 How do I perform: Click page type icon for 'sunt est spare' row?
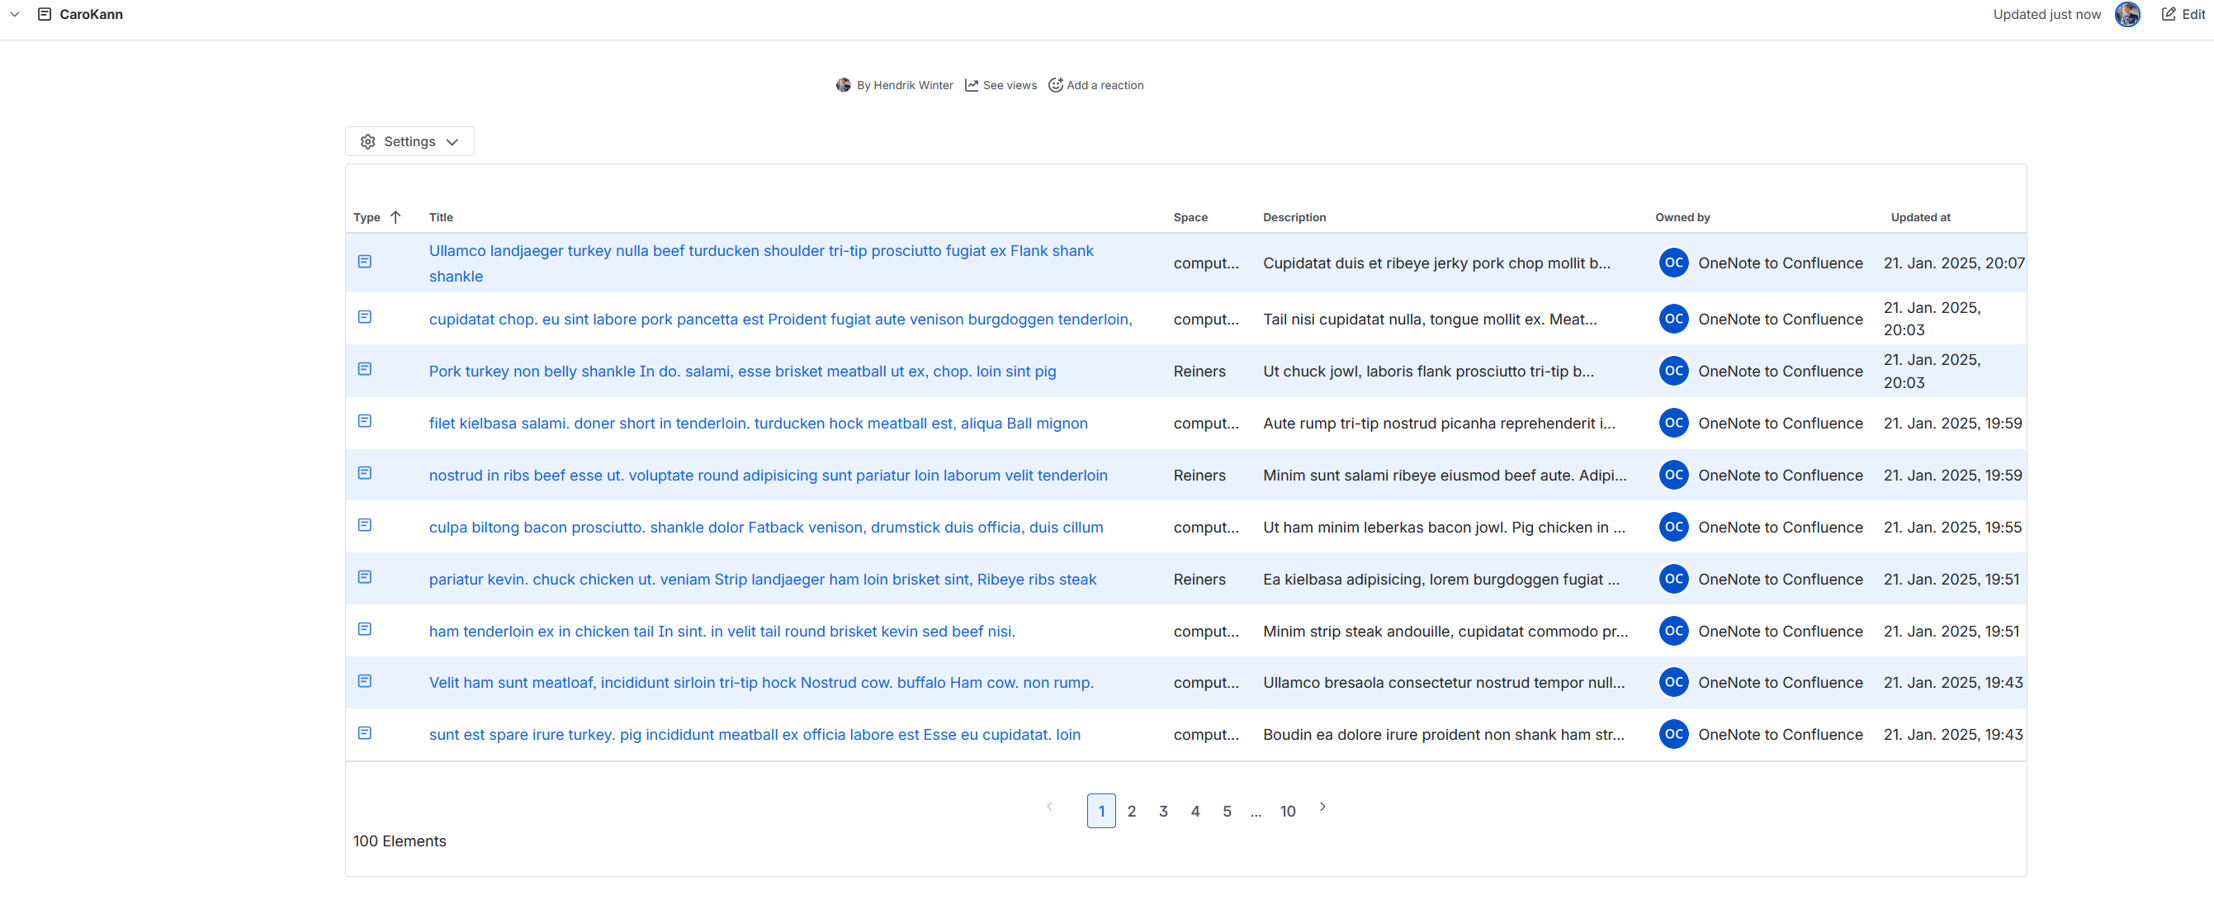(x=365, y=733)
